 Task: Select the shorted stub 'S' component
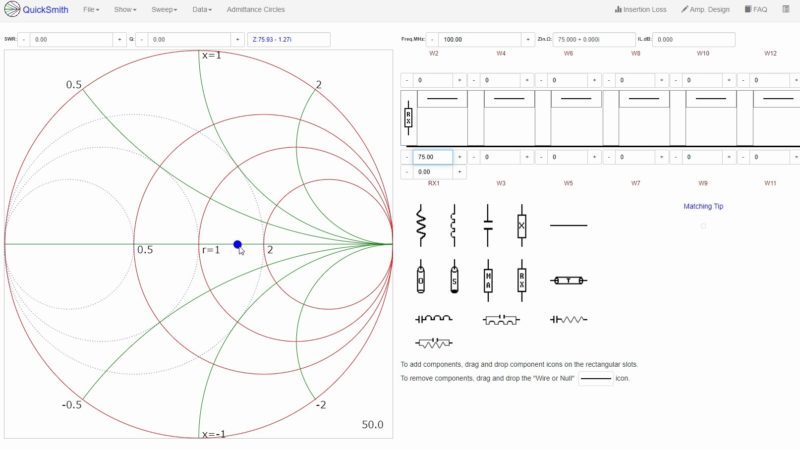pyautogui.click(x=454, y=278)
